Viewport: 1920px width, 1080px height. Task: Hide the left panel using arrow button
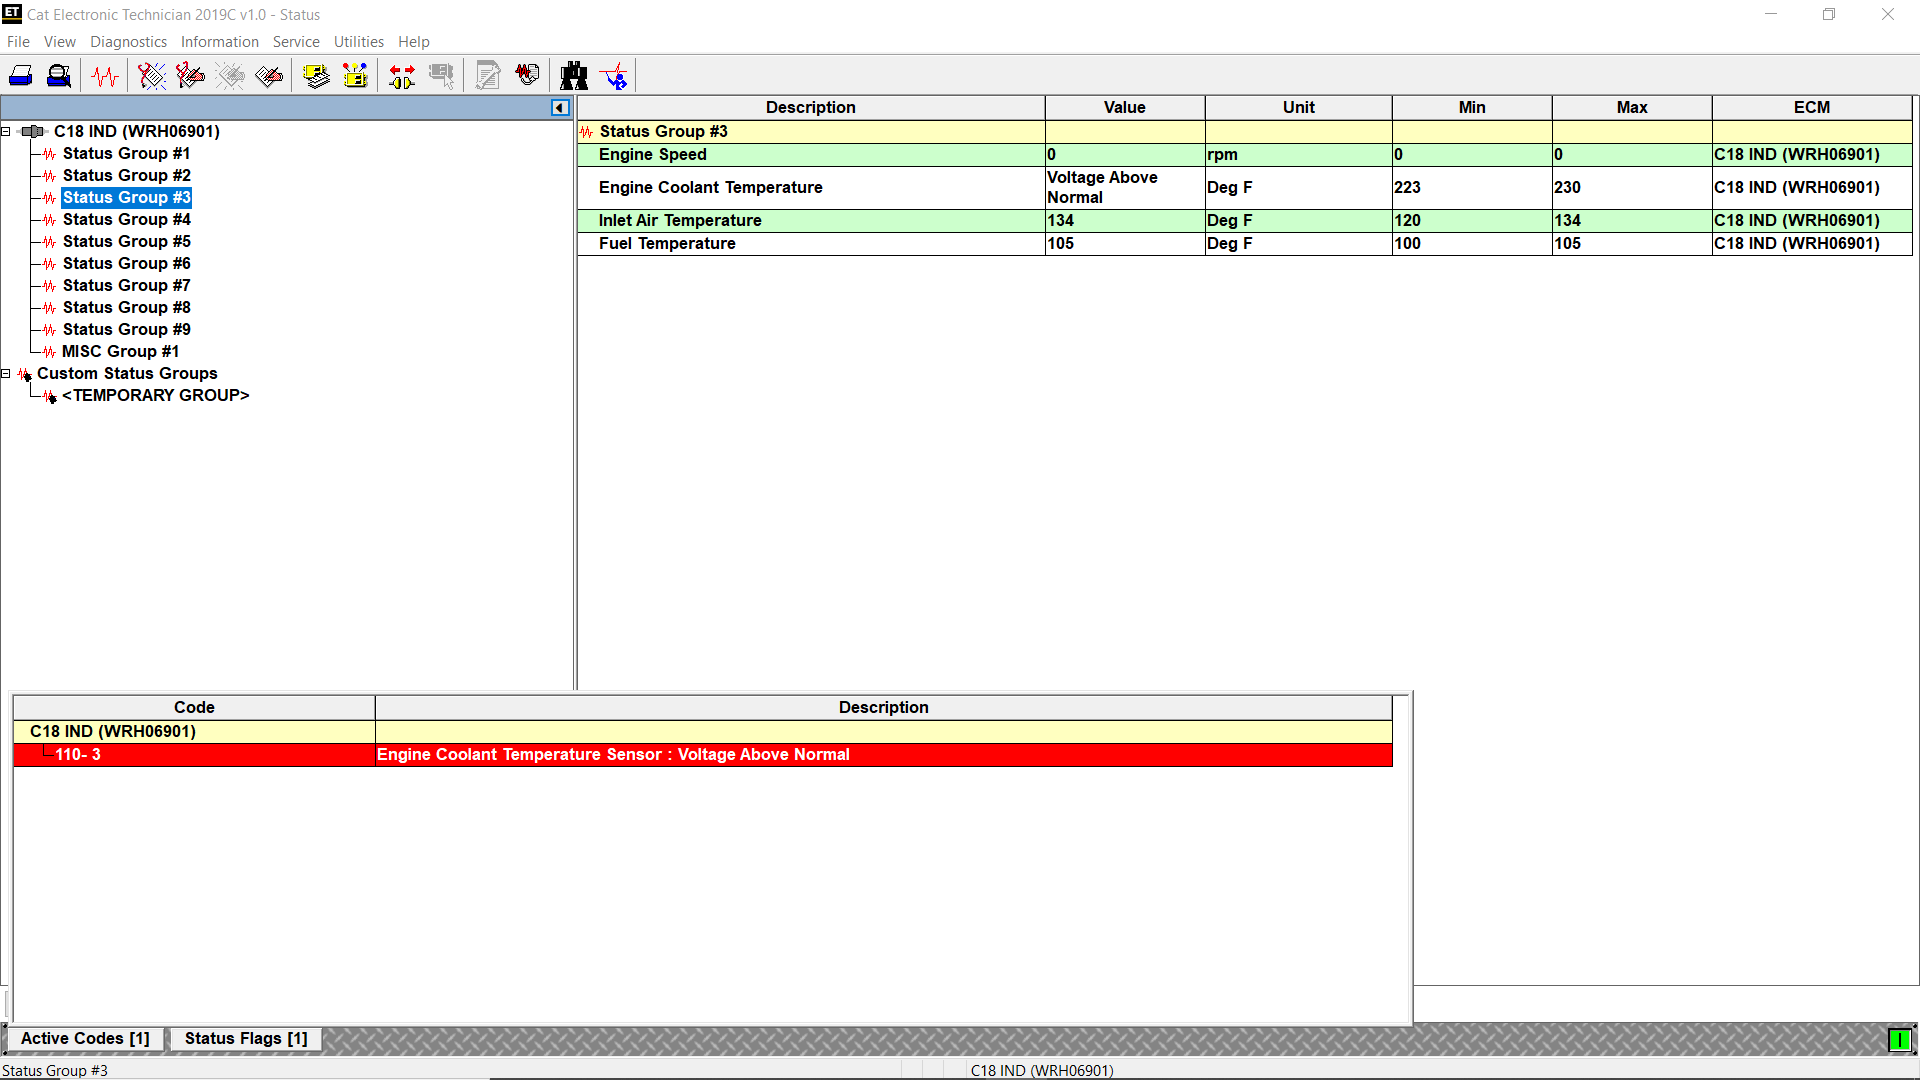coord(560,108)
